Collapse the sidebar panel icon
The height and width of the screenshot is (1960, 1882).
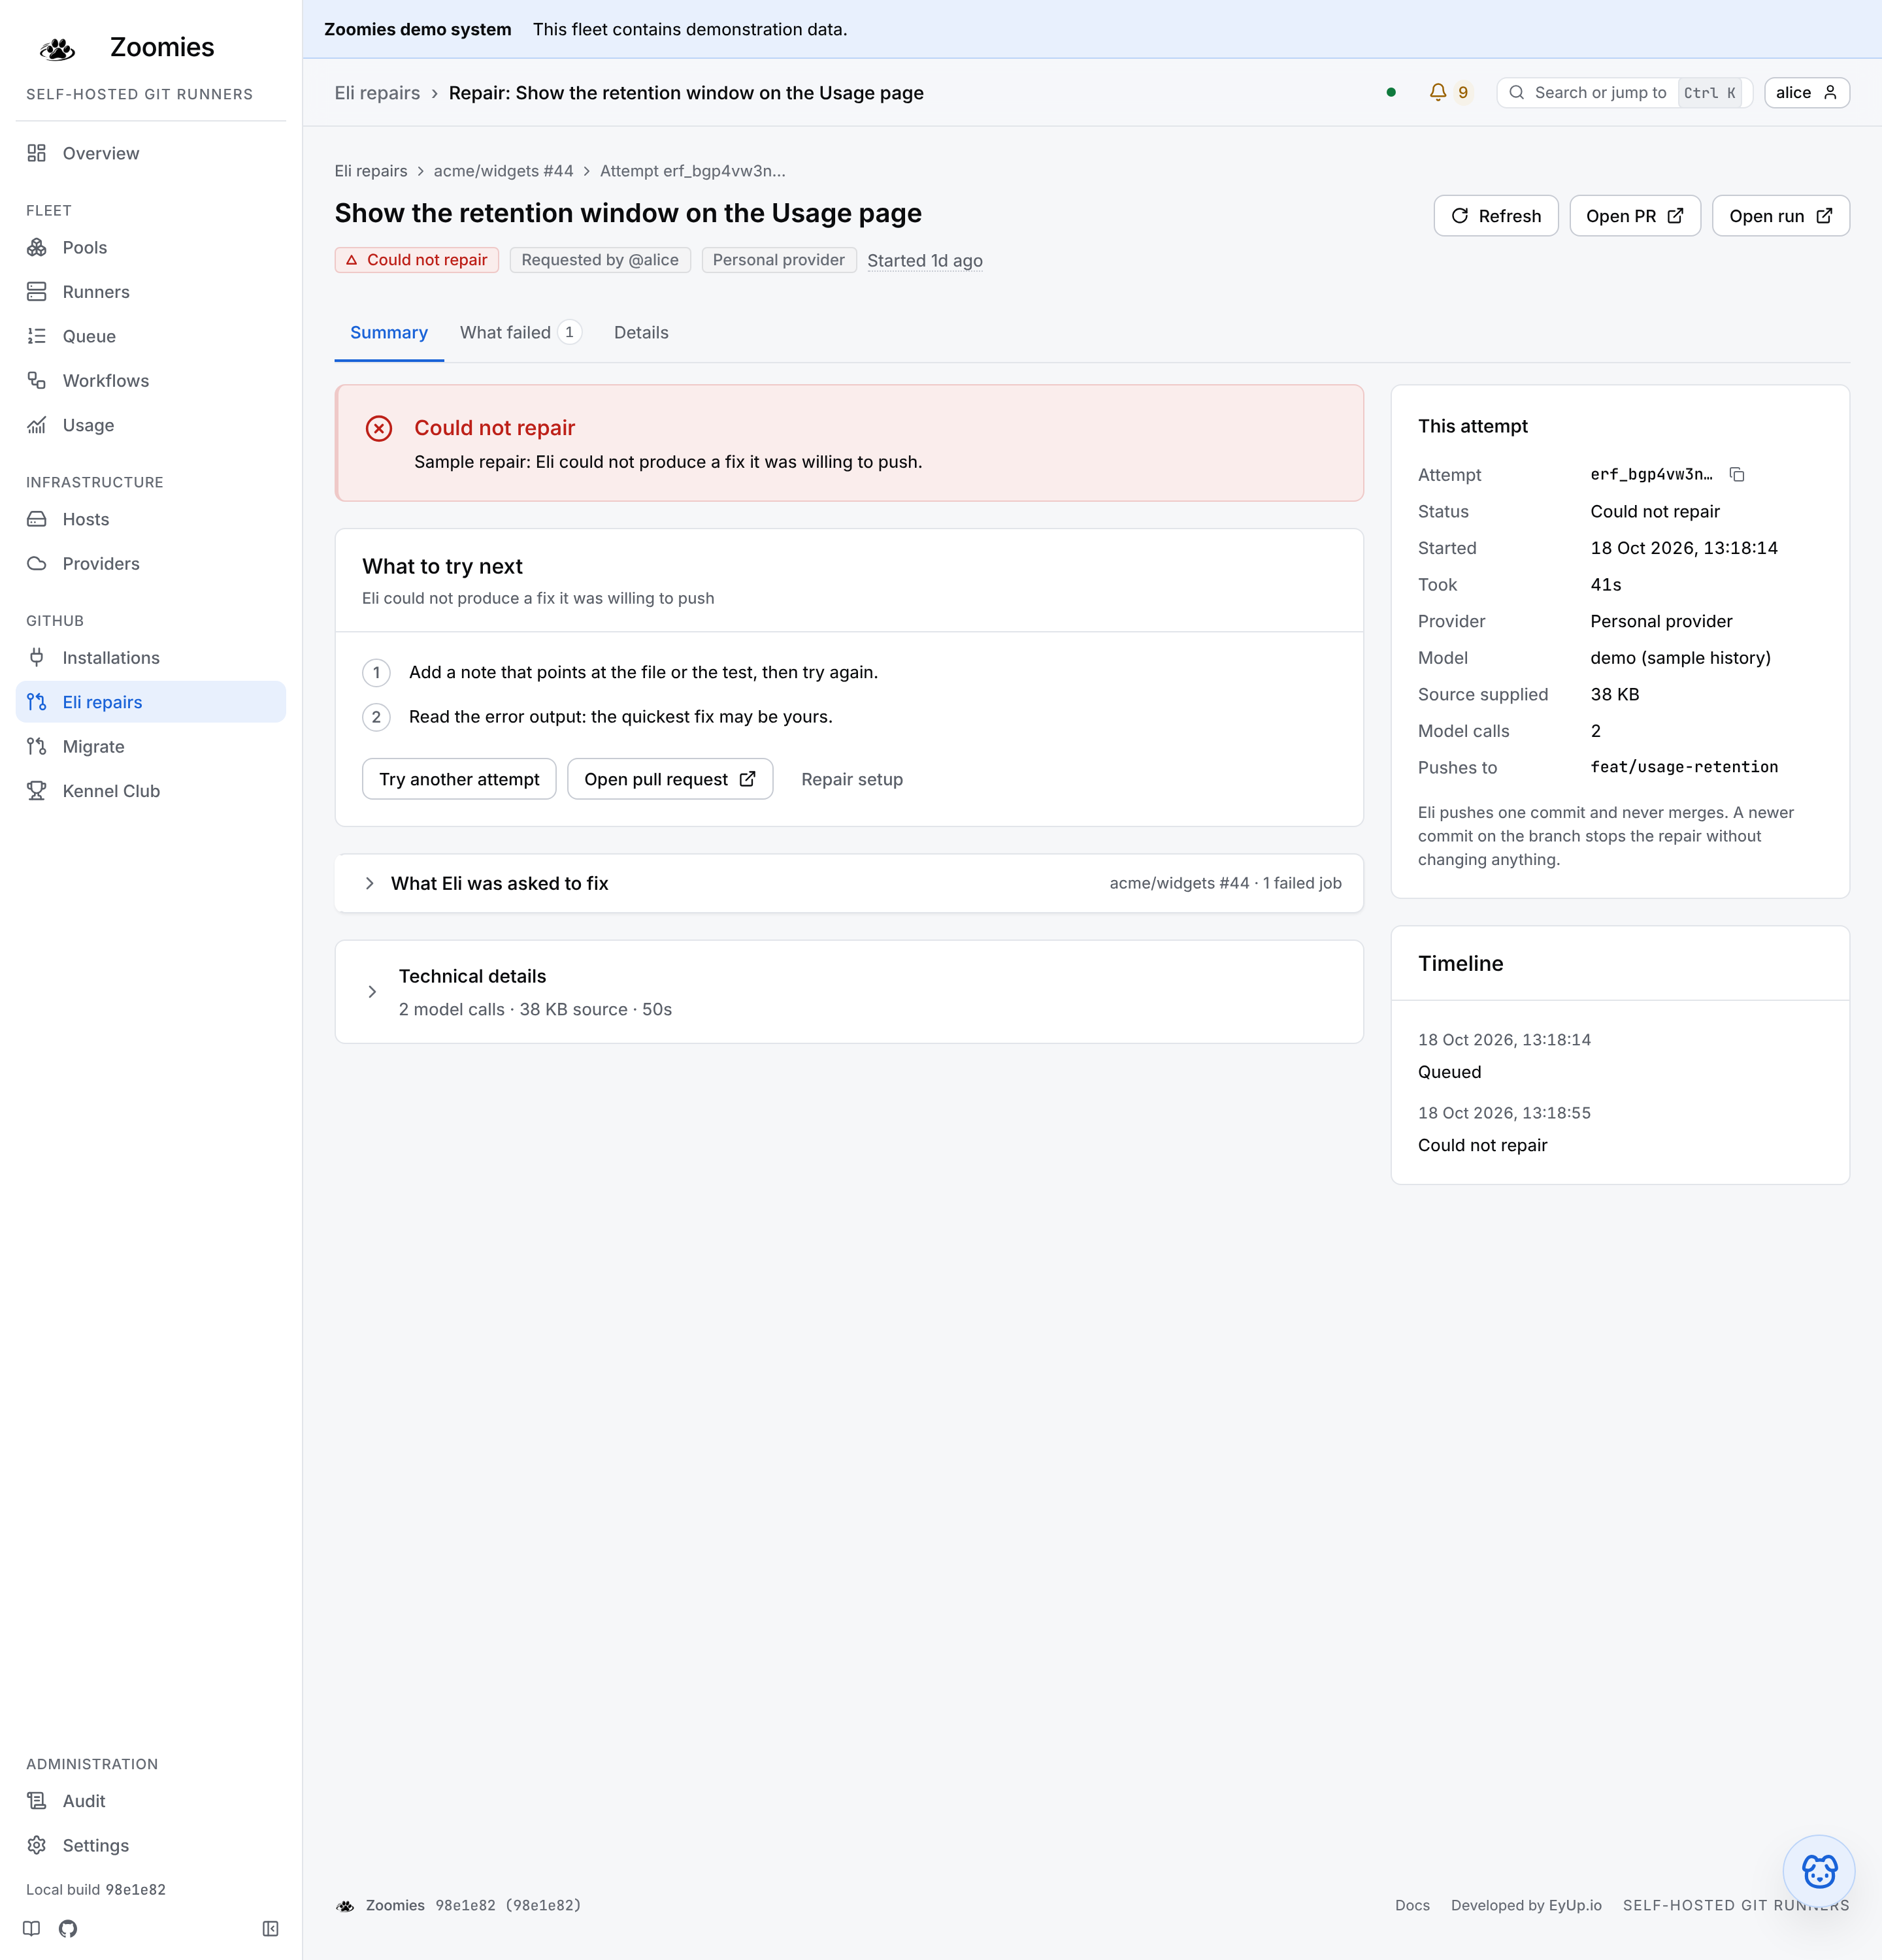point(270,1929)
